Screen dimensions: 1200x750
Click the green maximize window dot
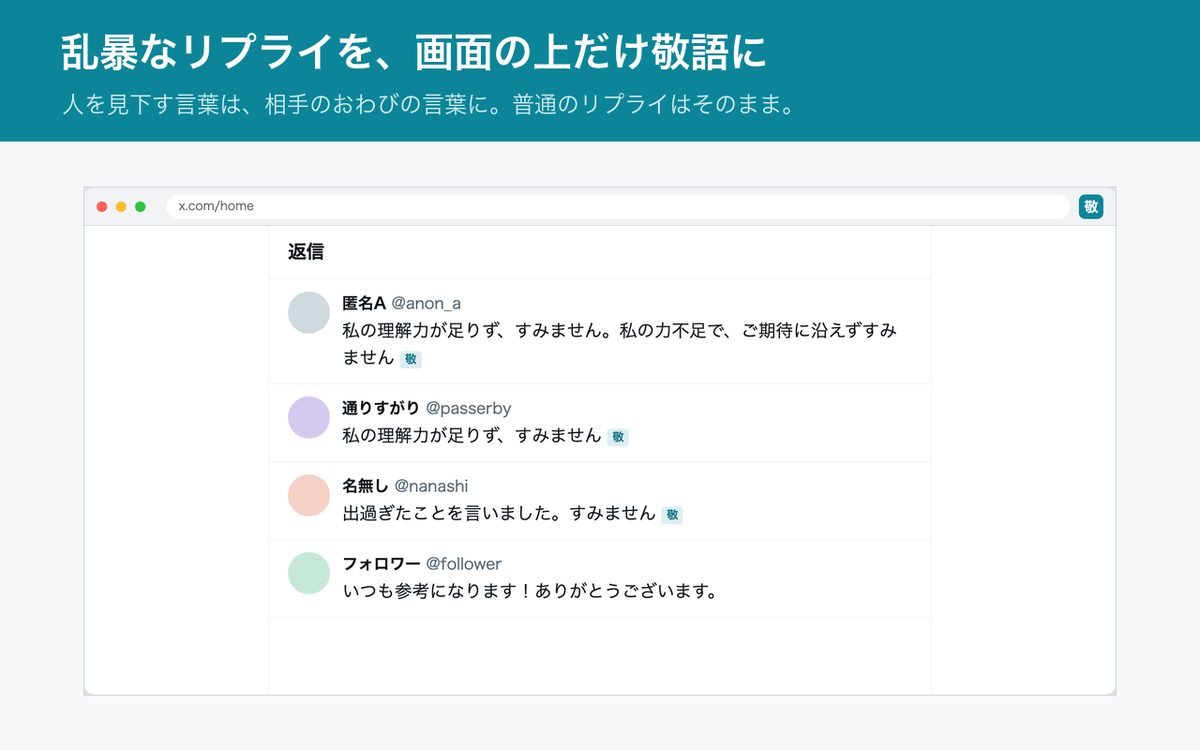(x=140, y=207)
